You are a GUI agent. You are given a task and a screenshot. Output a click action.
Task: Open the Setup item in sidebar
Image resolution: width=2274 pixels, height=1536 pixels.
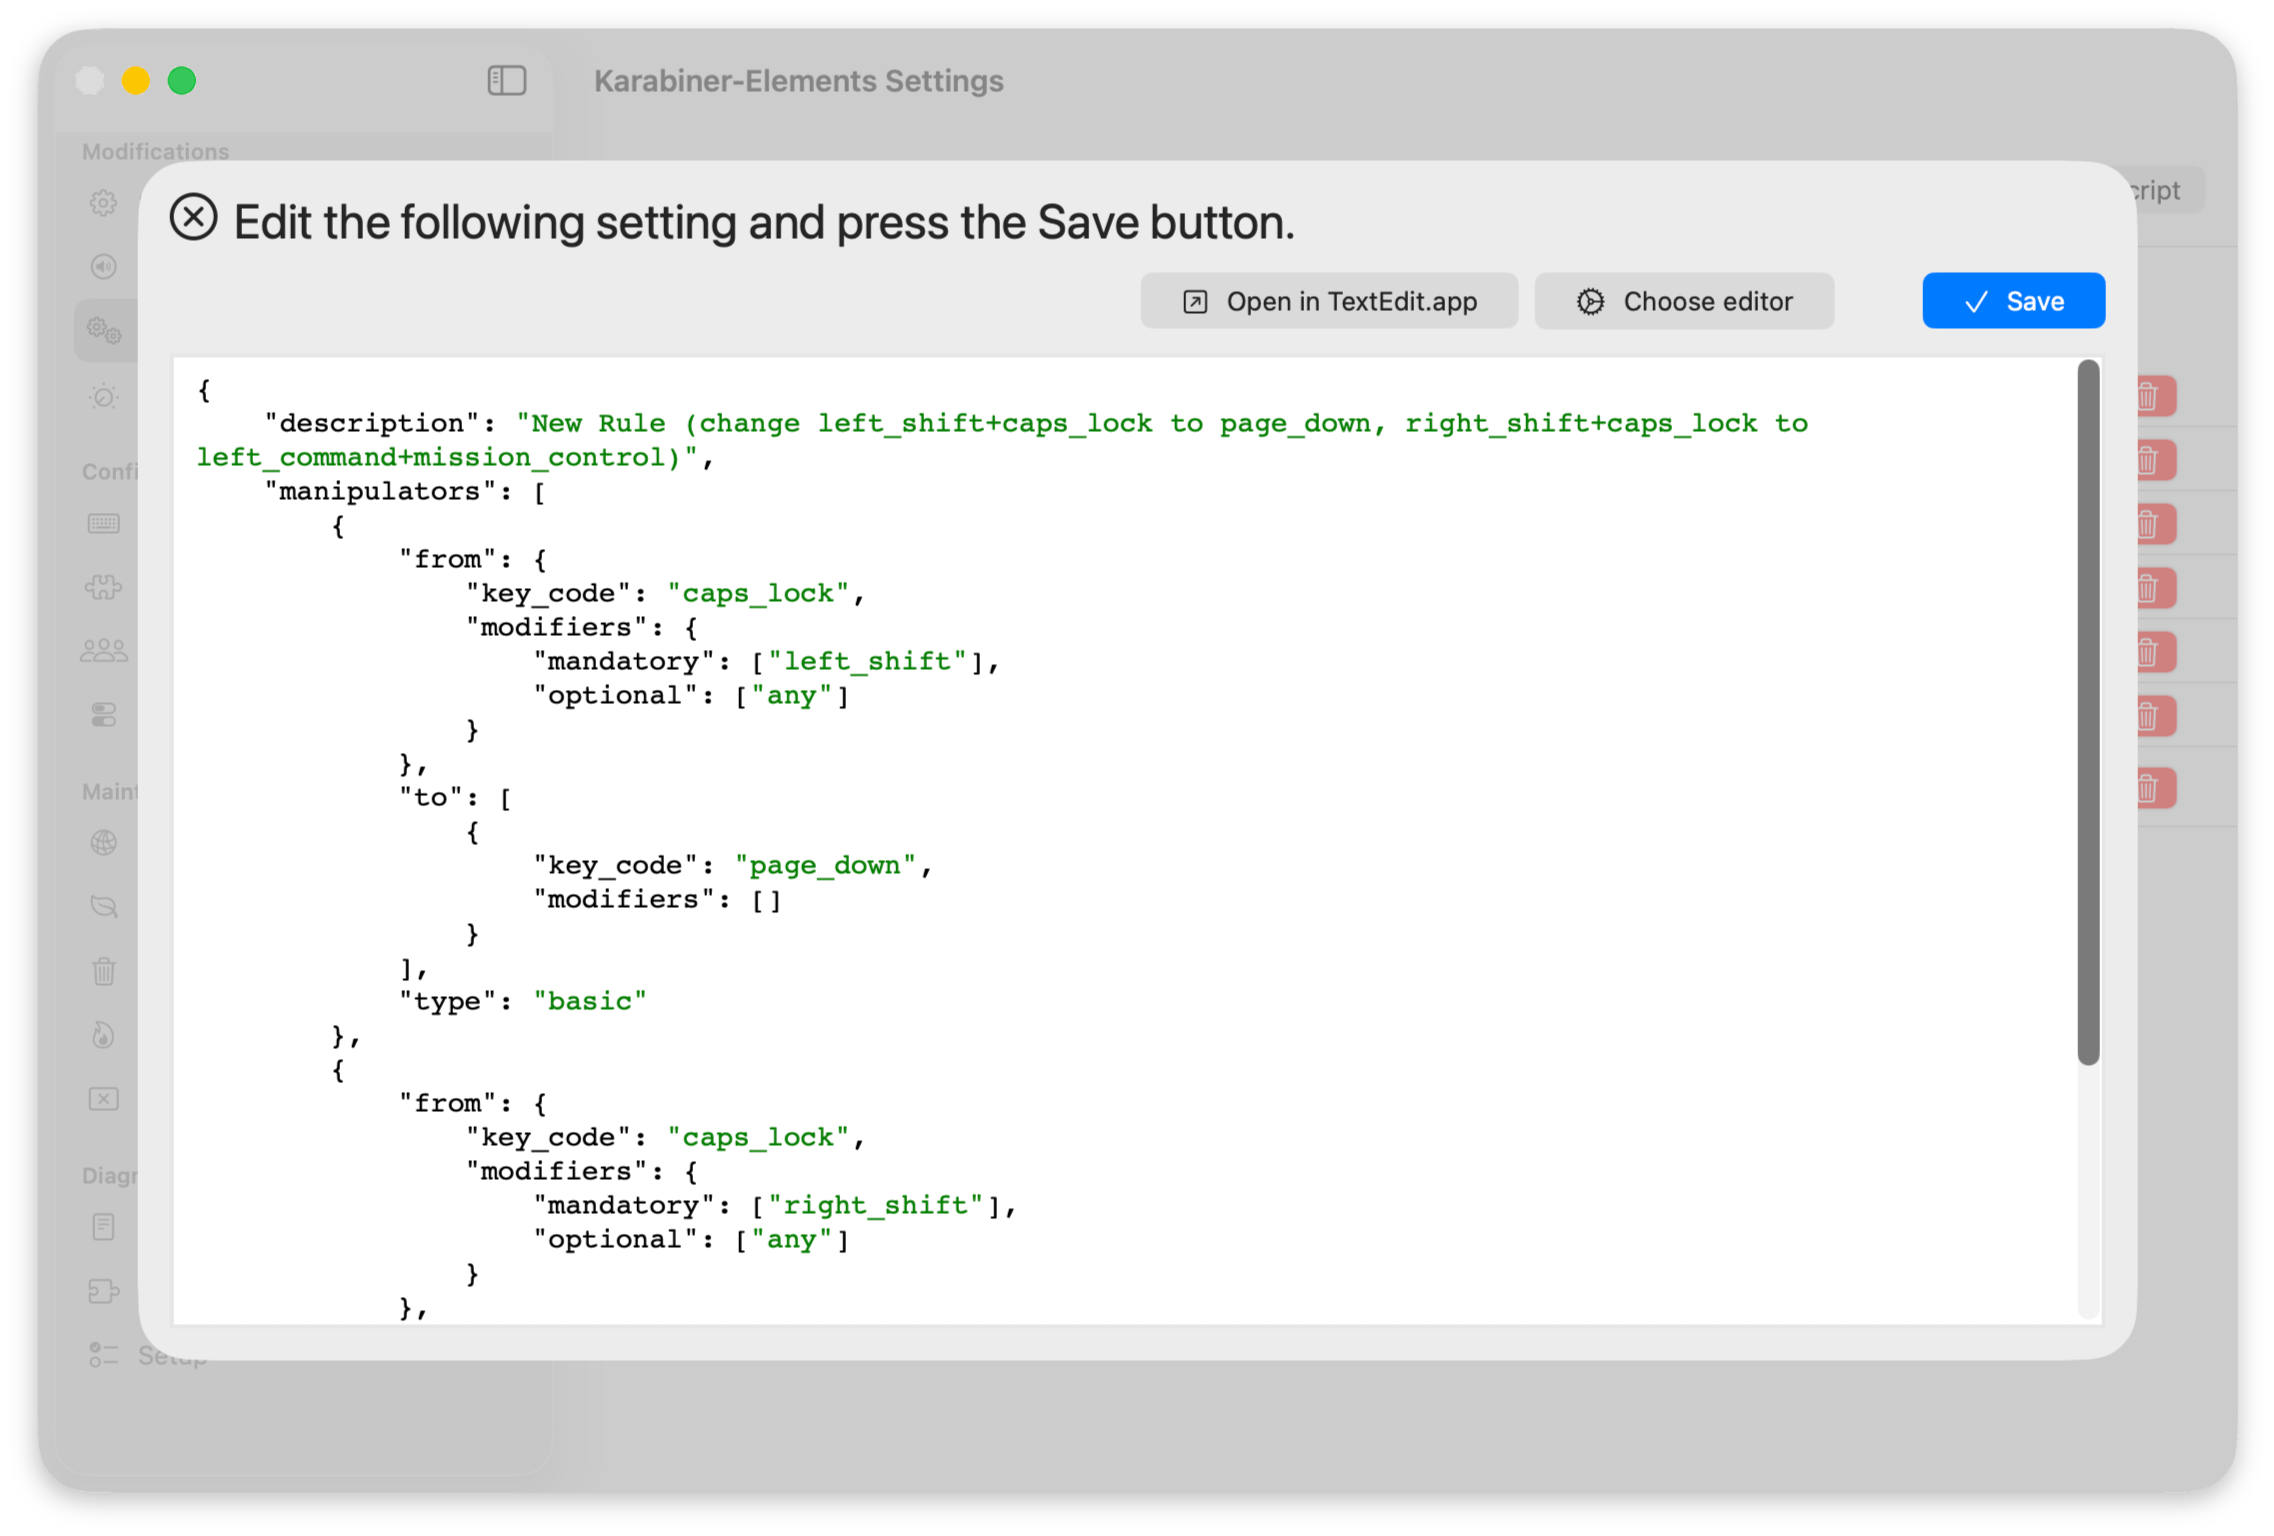(147, 1356)
